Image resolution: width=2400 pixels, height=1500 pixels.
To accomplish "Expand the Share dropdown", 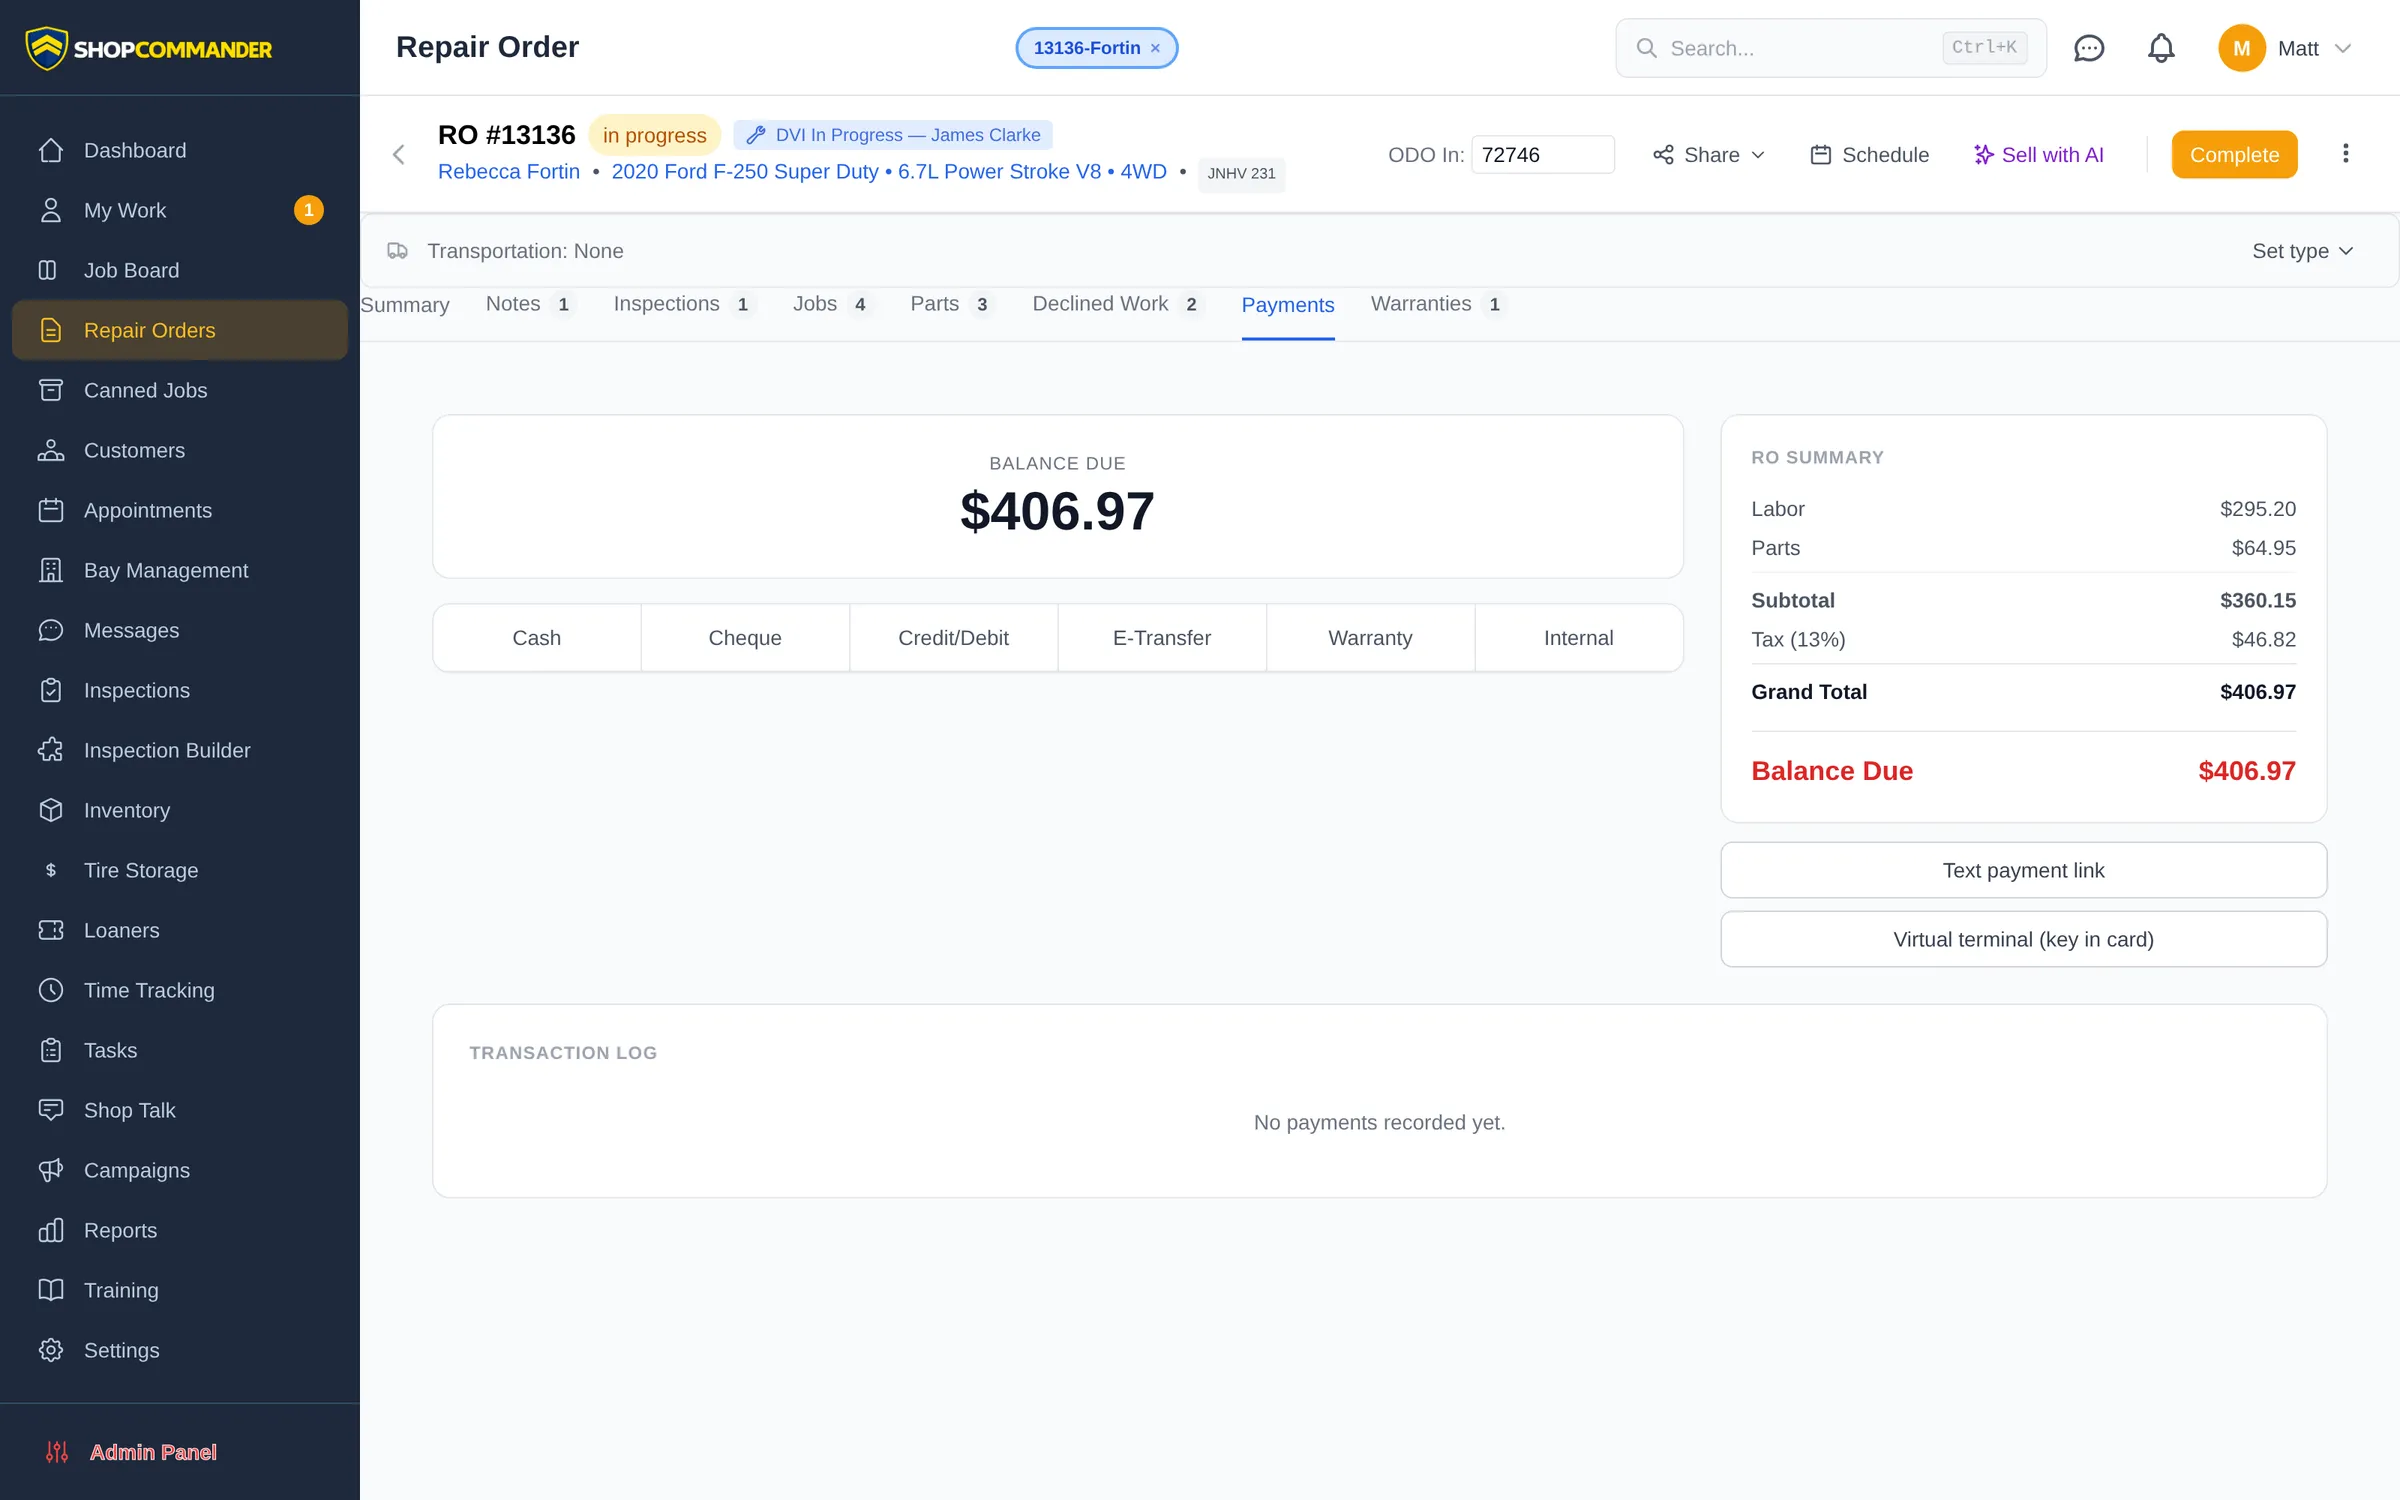I will pos(1709,155).
